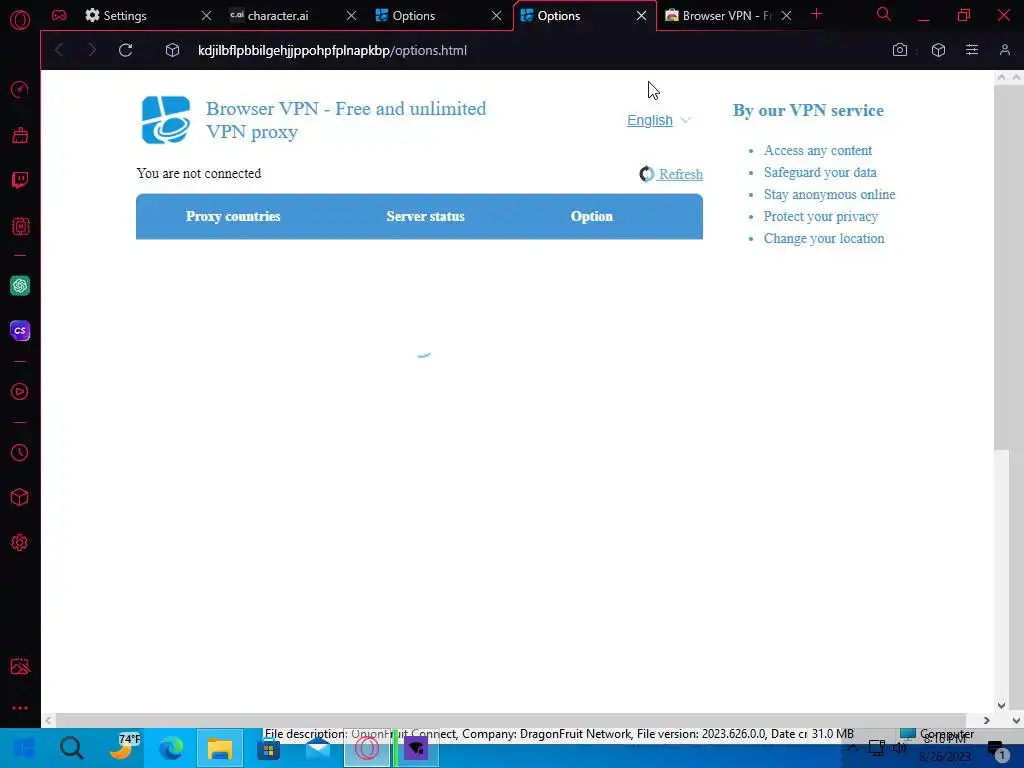The image size is (1024, 768).
Task: Open Windows taskbar search
Action: 72,748
